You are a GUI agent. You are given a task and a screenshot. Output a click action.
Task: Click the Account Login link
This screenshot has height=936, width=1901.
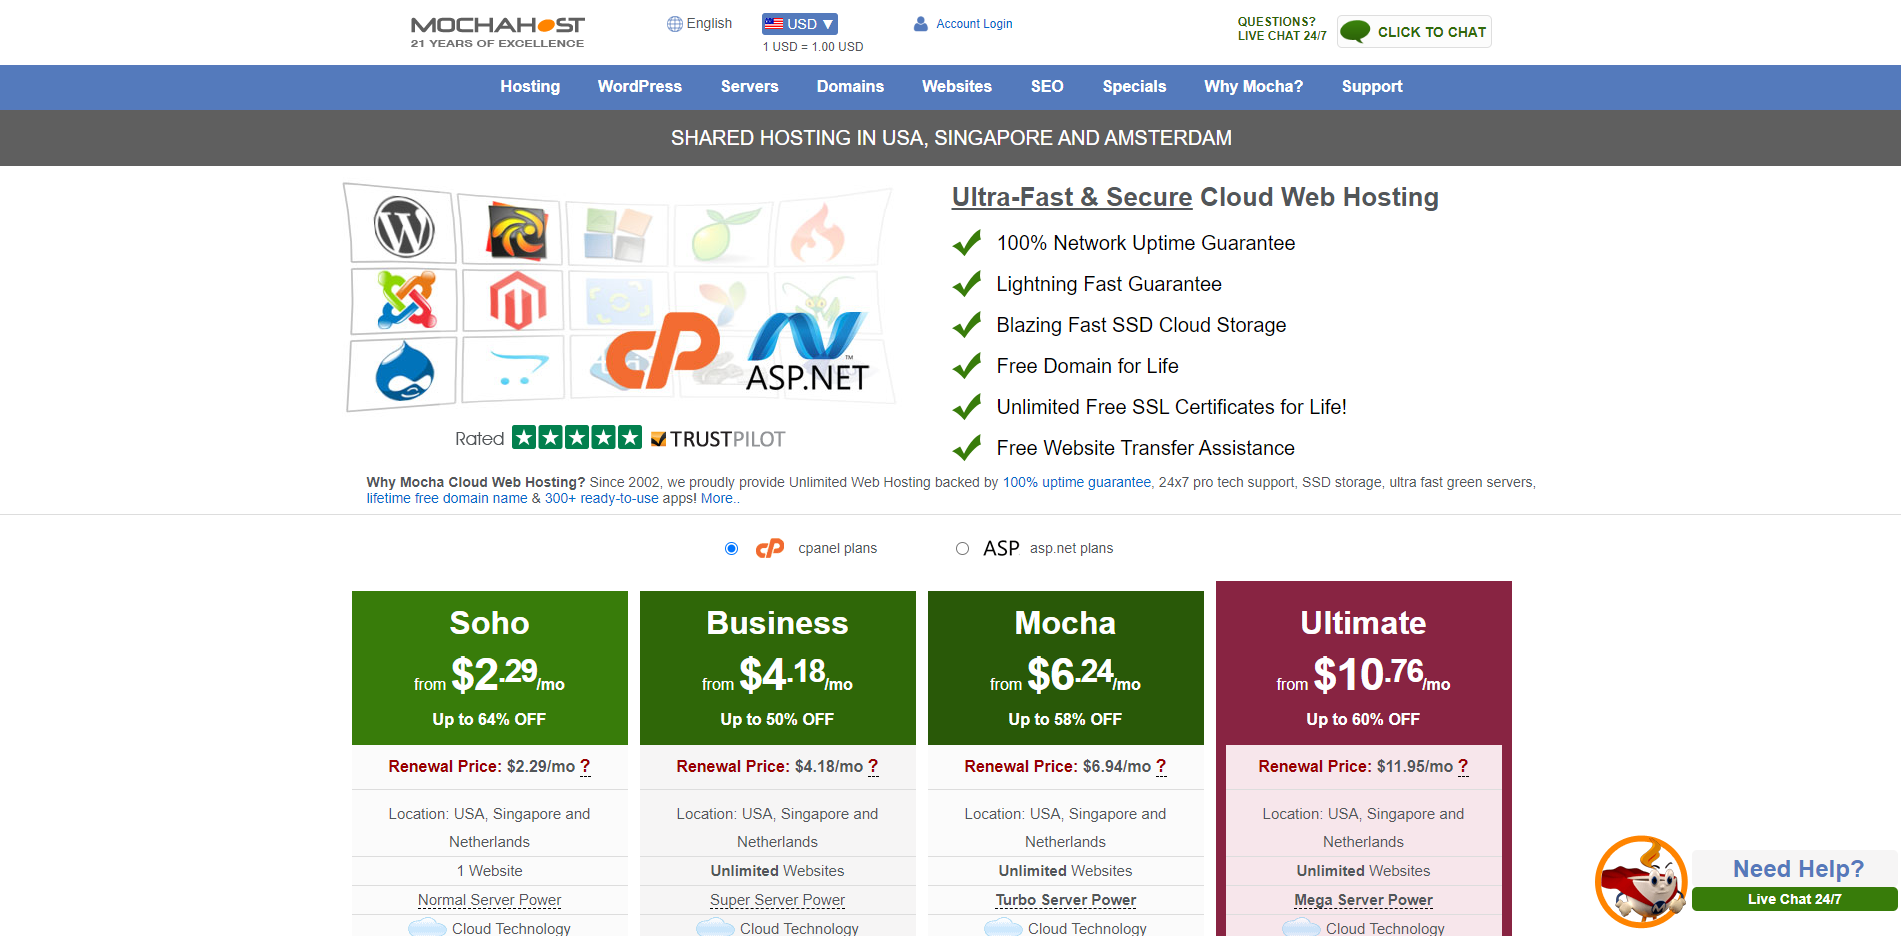coord(974,24)
